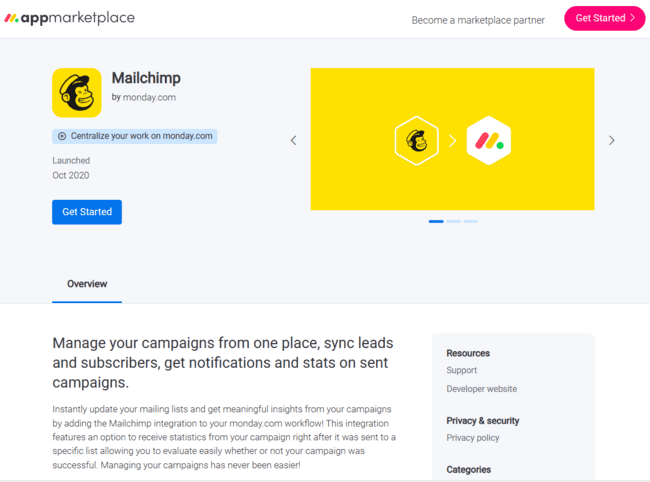Click the Mailchimp hexagon logo in banner
This screenshot has height=482, width=650.
[x=417, y=140]
